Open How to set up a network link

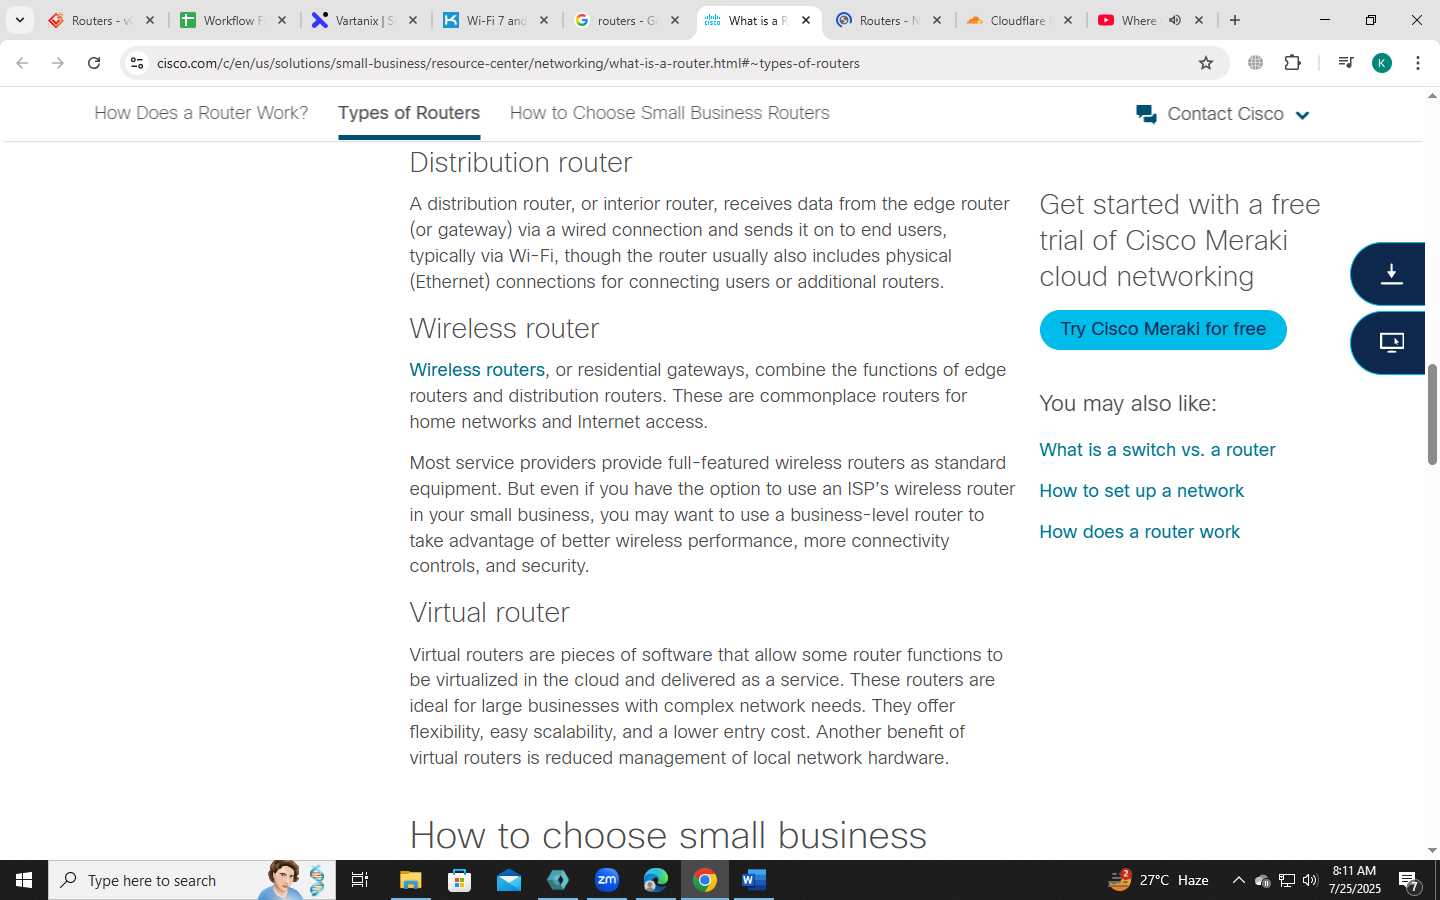pos(1141,491)
